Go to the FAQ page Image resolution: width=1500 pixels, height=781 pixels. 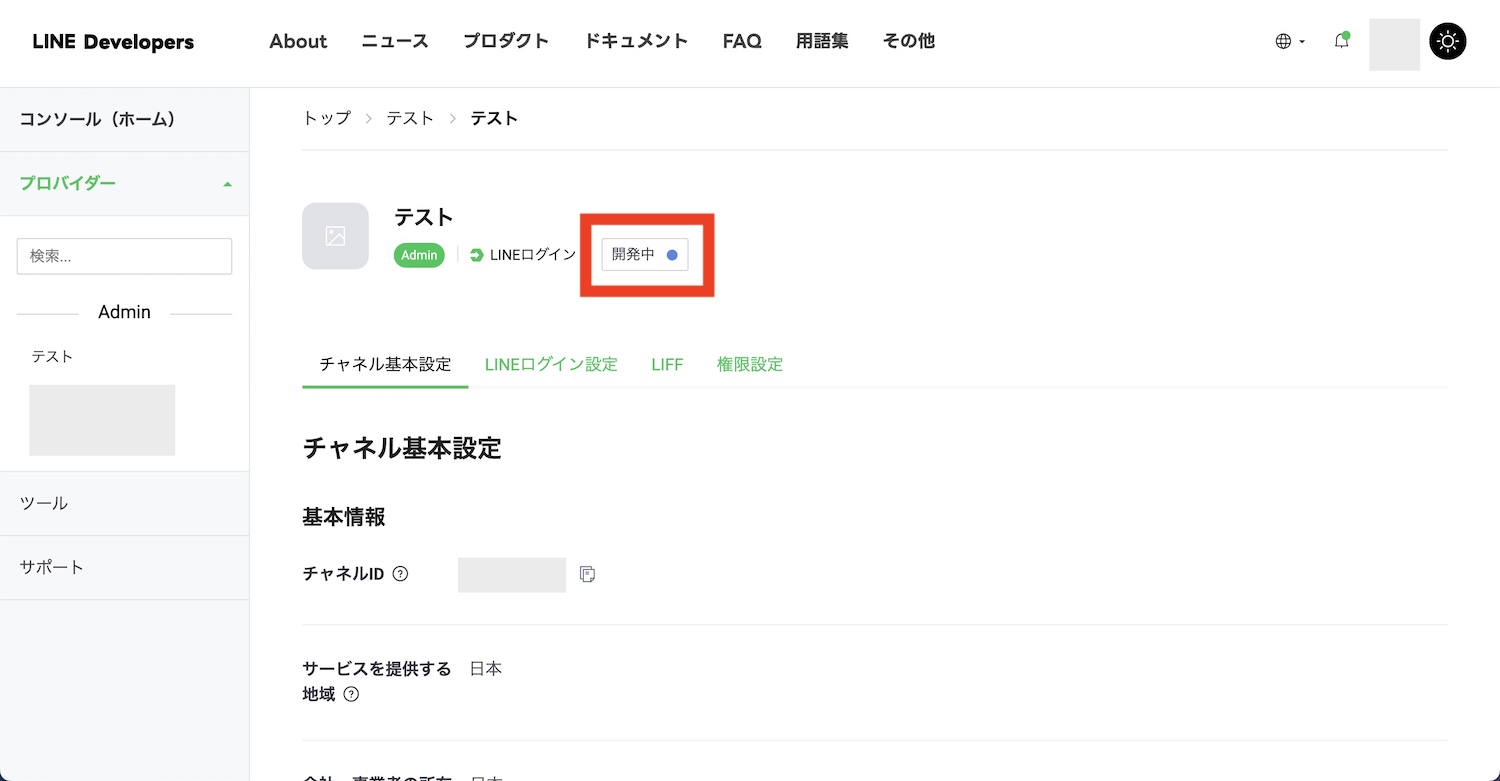point(742,41)
